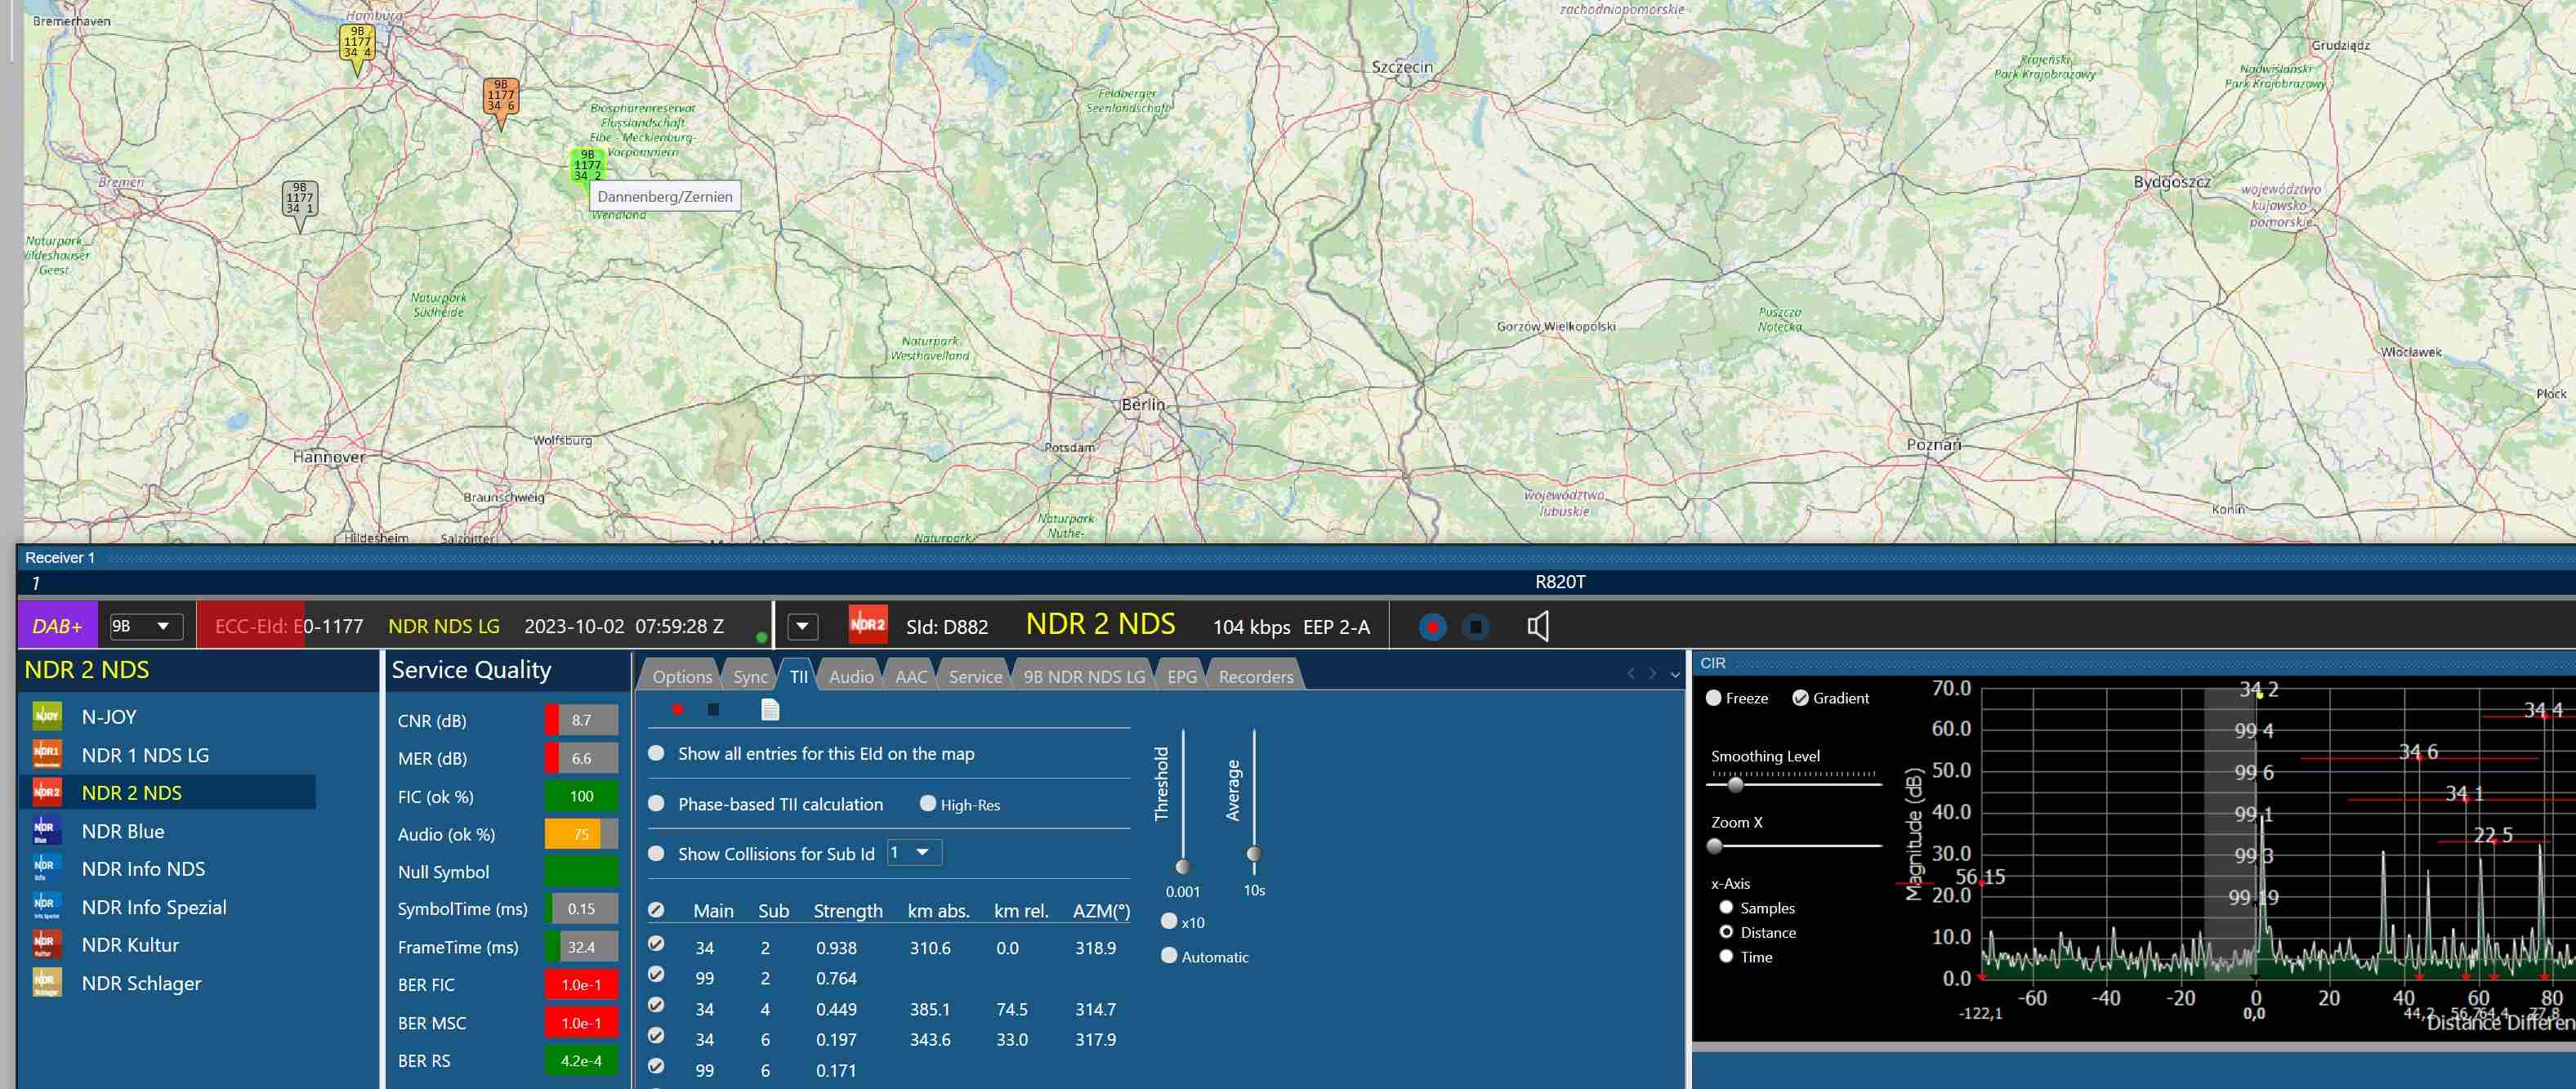Open the EPG tab
Viewport: 2576px width, 1089px height.
coord(1182,676)
